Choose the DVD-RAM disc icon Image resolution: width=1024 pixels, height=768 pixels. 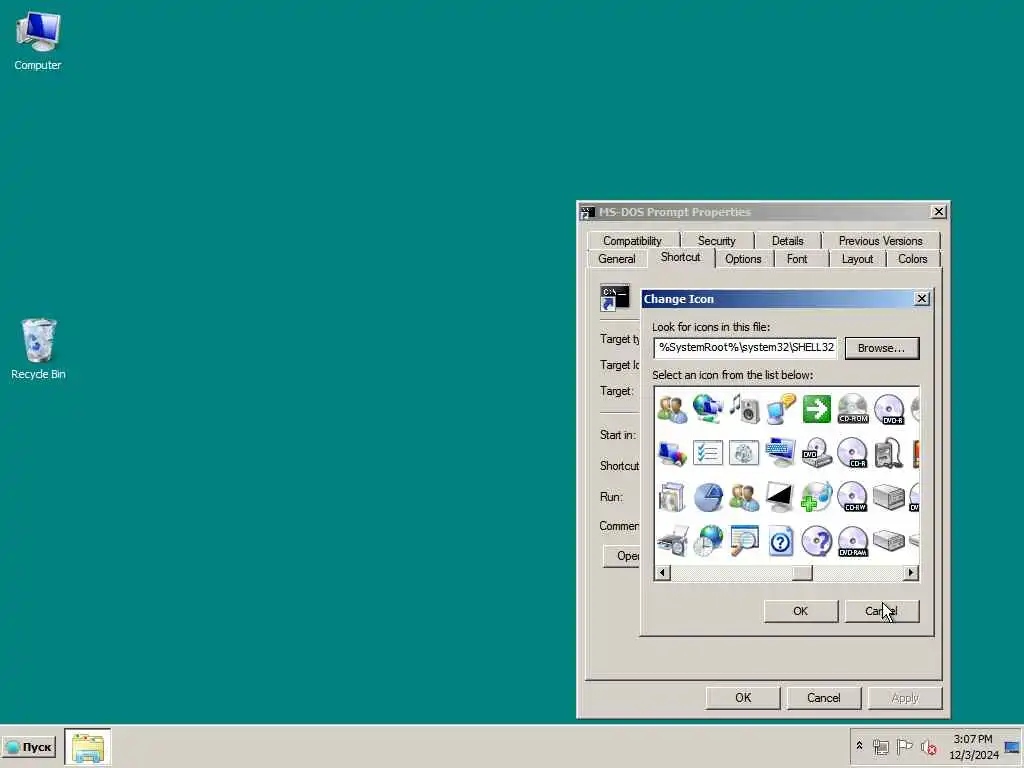tap(852, 541)
